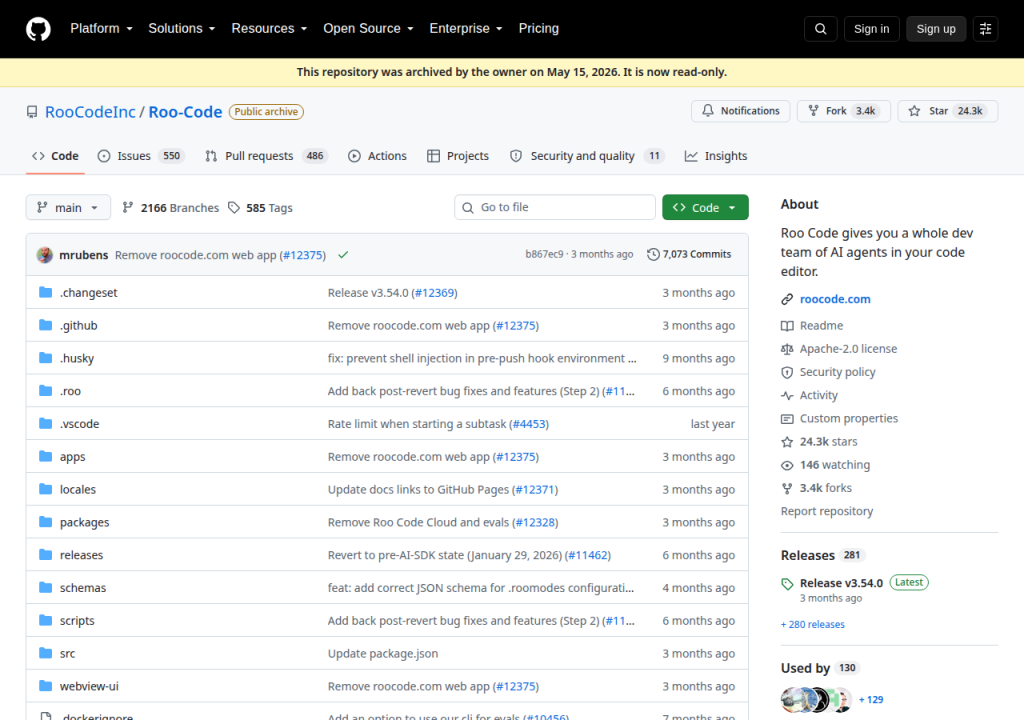Switch to the Issues tab
Viewport: 1024px width, 720px height.
[141, 156]
